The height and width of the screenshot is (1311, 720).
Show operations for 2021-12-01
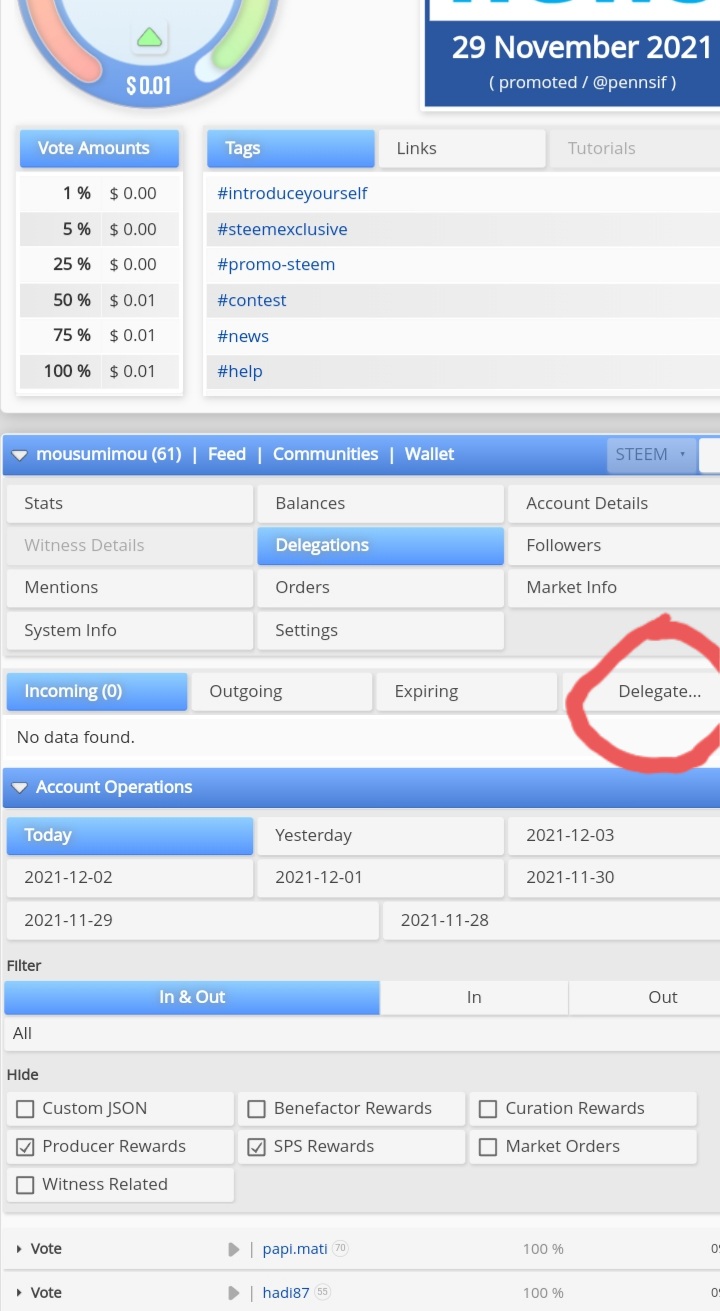click(380, 877)
